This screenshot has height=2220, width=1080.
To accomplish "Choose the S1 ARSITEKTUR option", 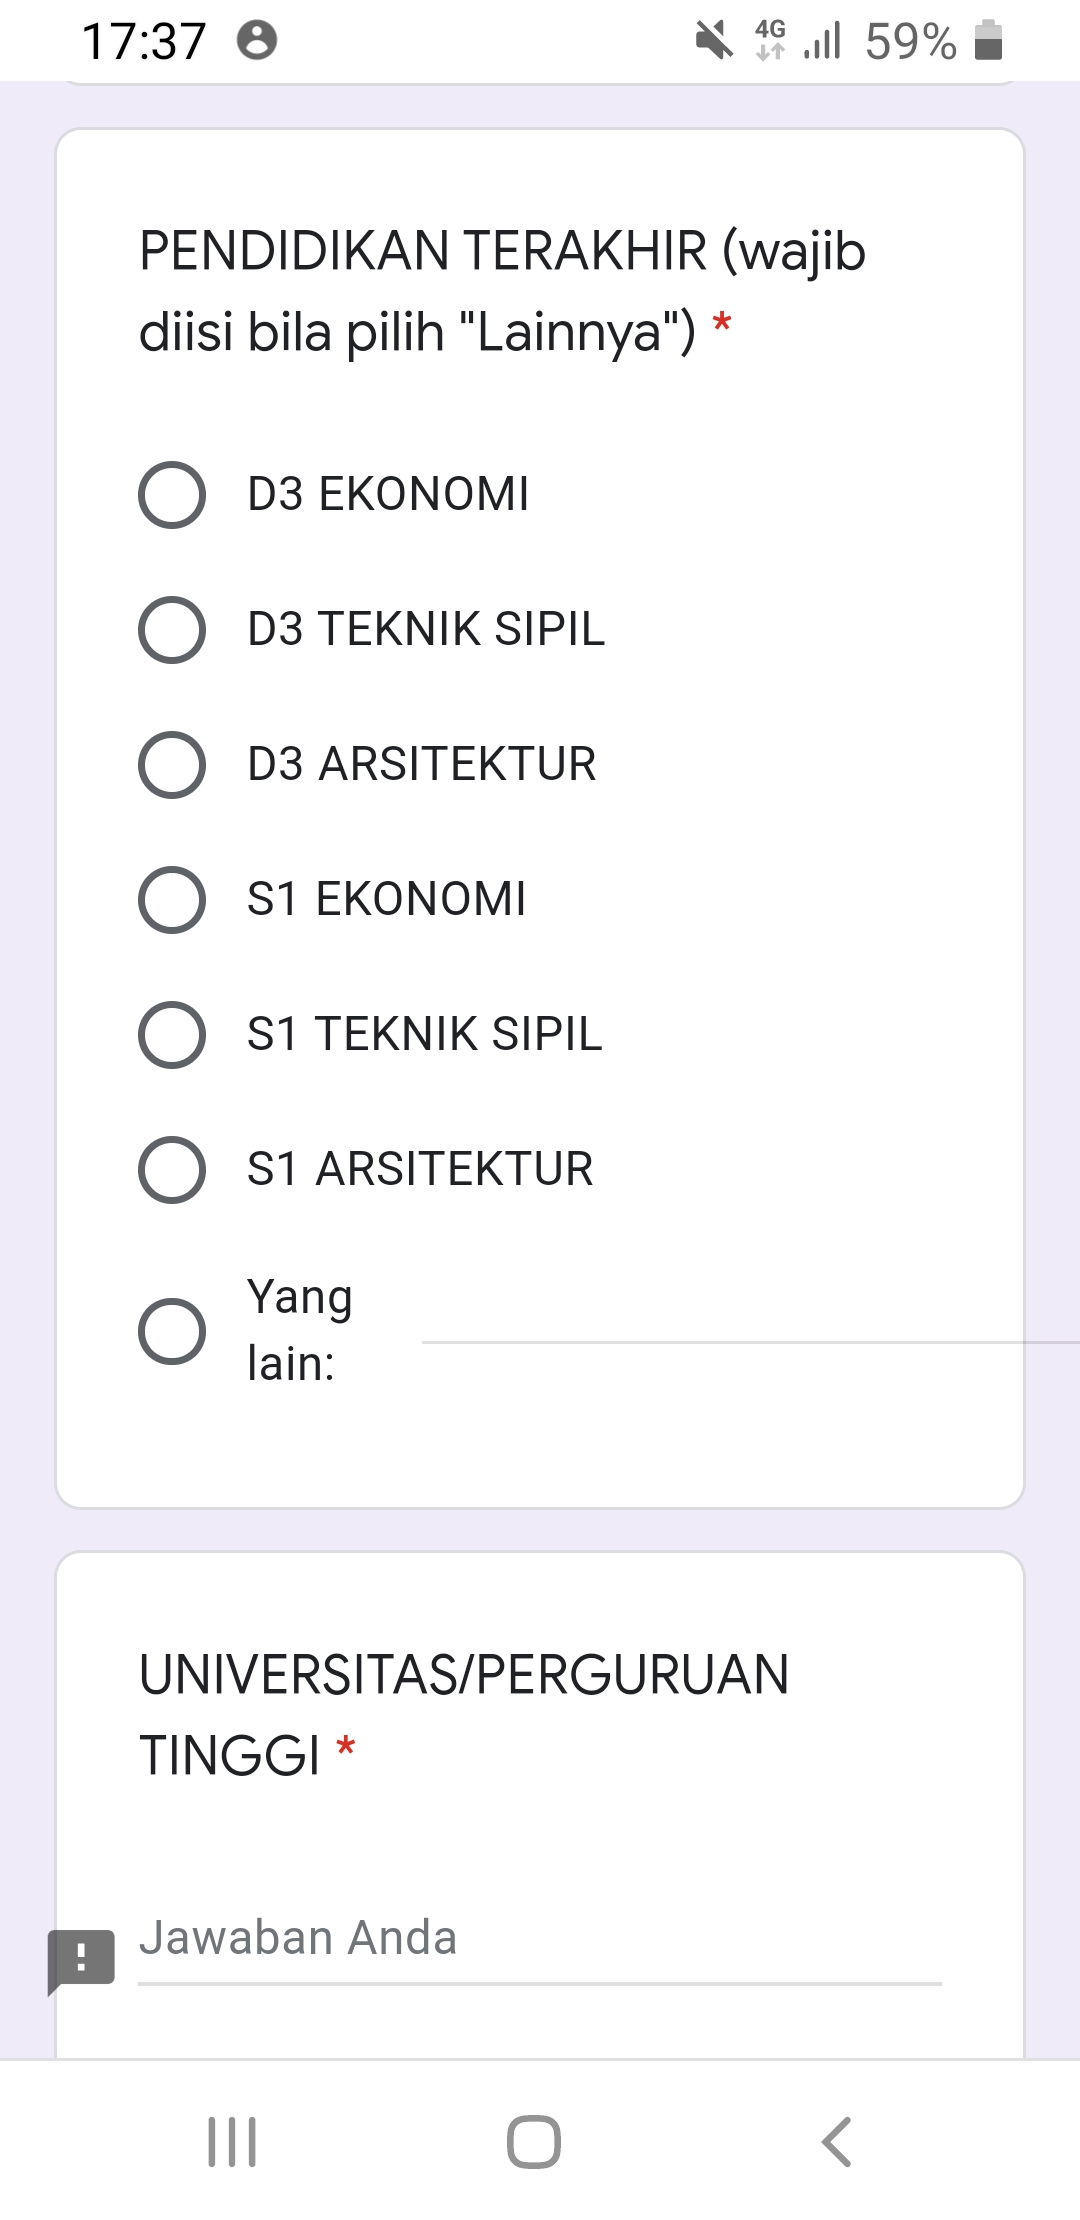I will point(172,1169).
